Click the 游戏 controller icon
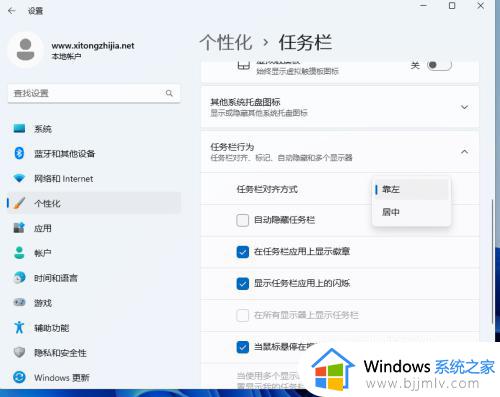The width and height of the screenshot is (500, 397). pos(19,302)
